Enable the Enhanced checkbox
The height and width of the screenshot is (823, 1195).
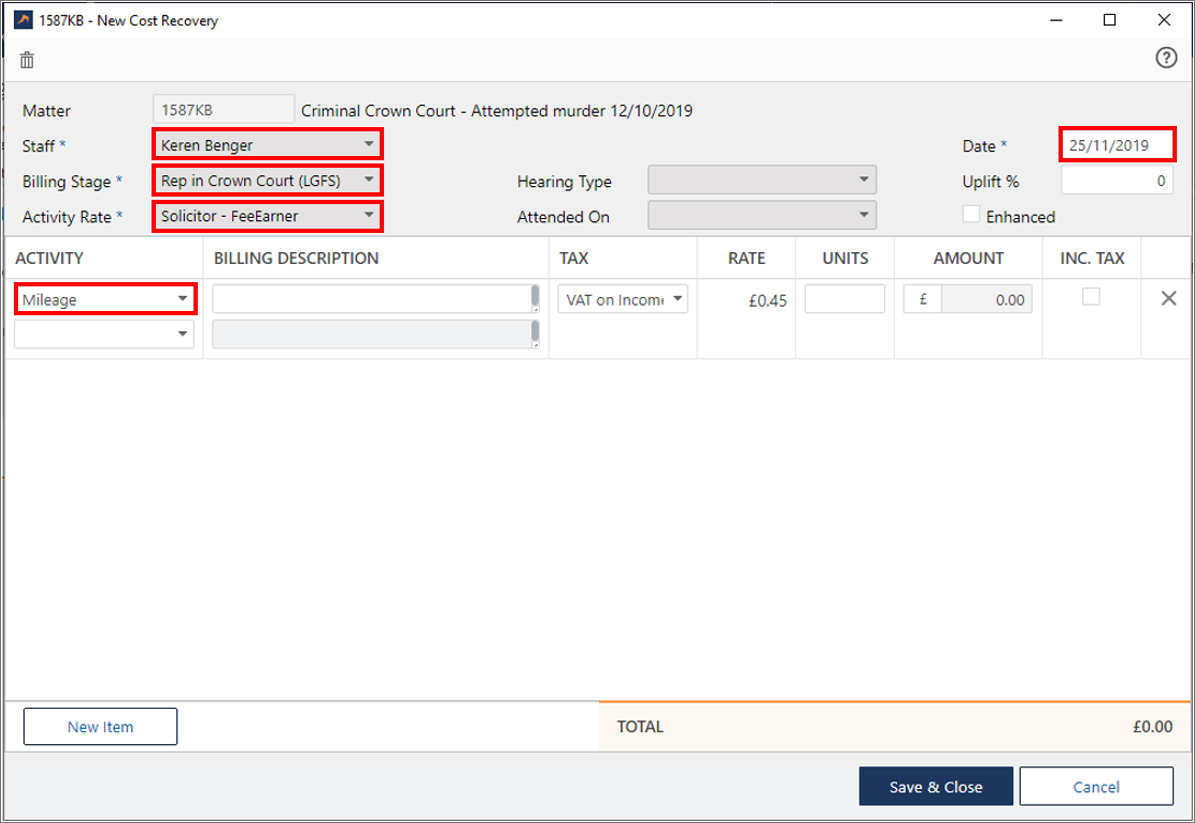coord(971,215)
